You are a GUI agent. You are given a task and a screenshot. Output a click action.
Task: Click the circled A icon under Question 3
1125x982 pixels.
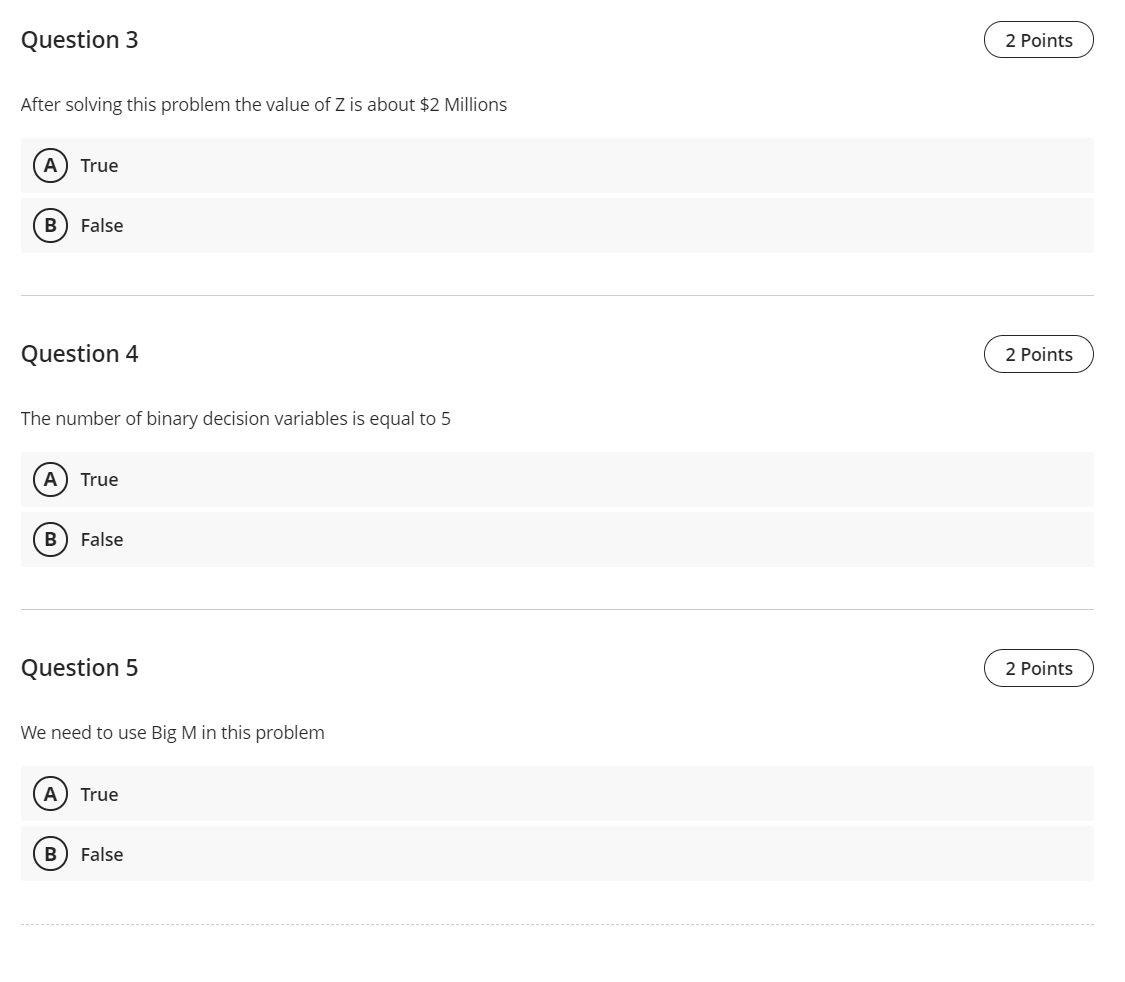point(50,165)
